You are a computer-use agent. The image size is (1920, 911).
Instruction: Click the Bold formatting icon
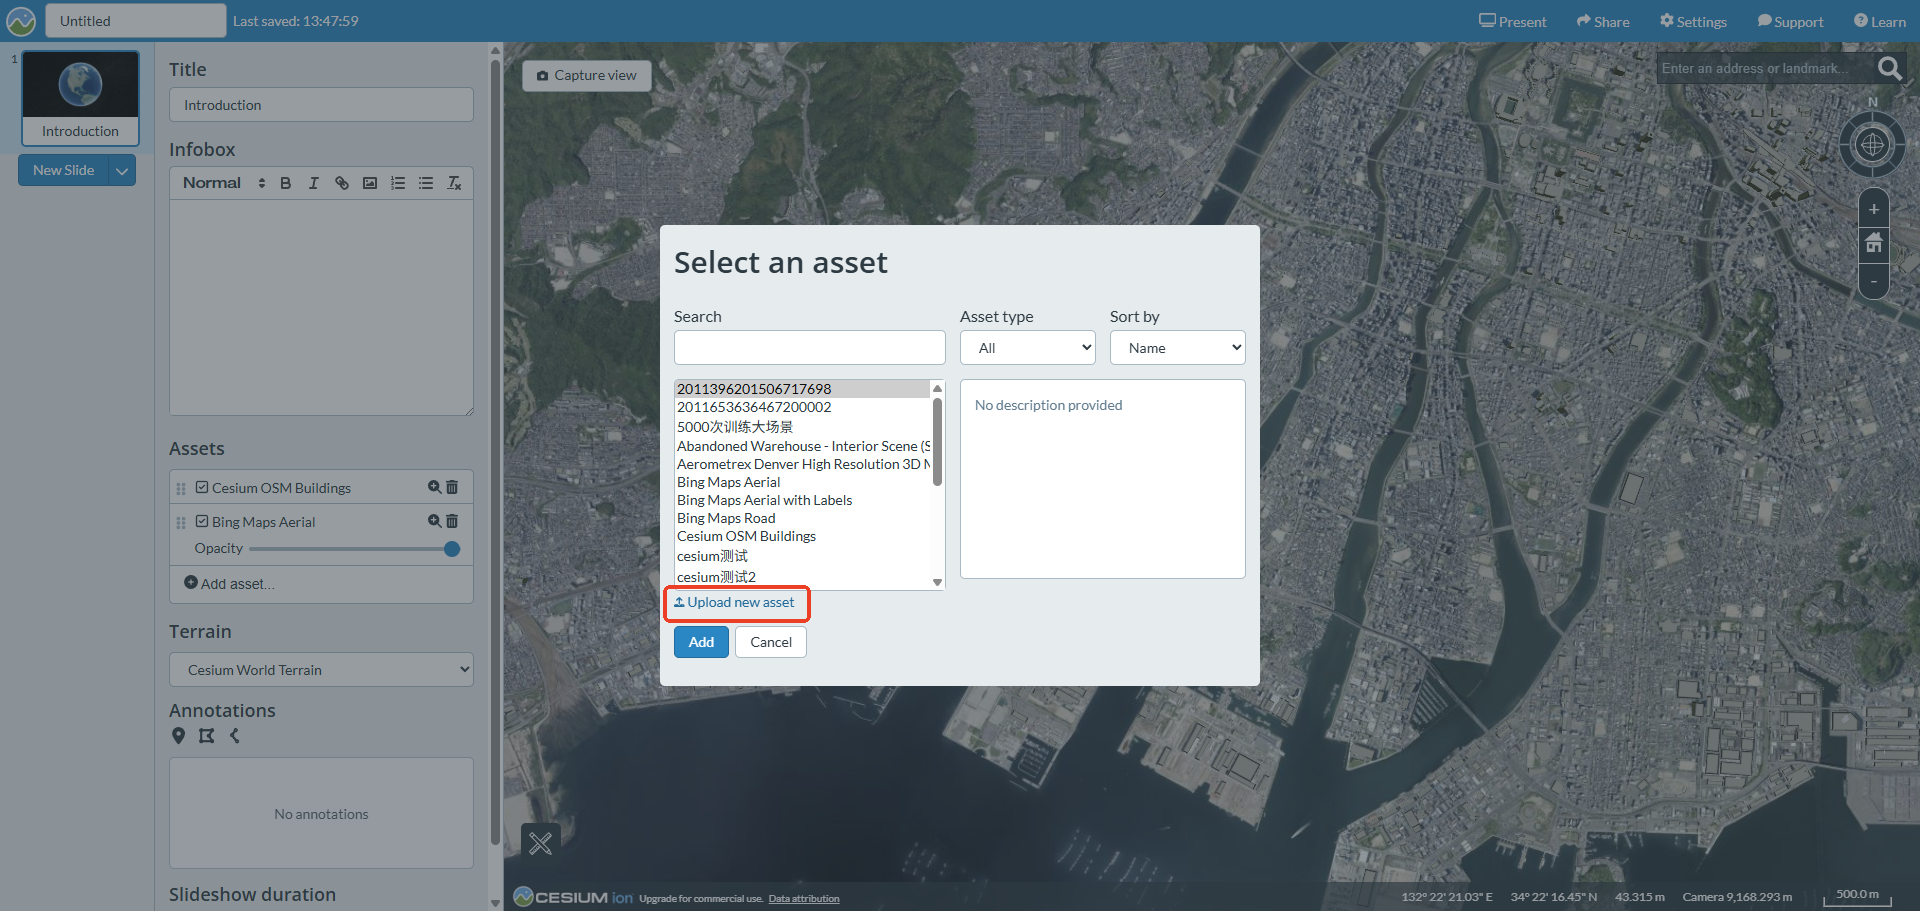[286, 183]
